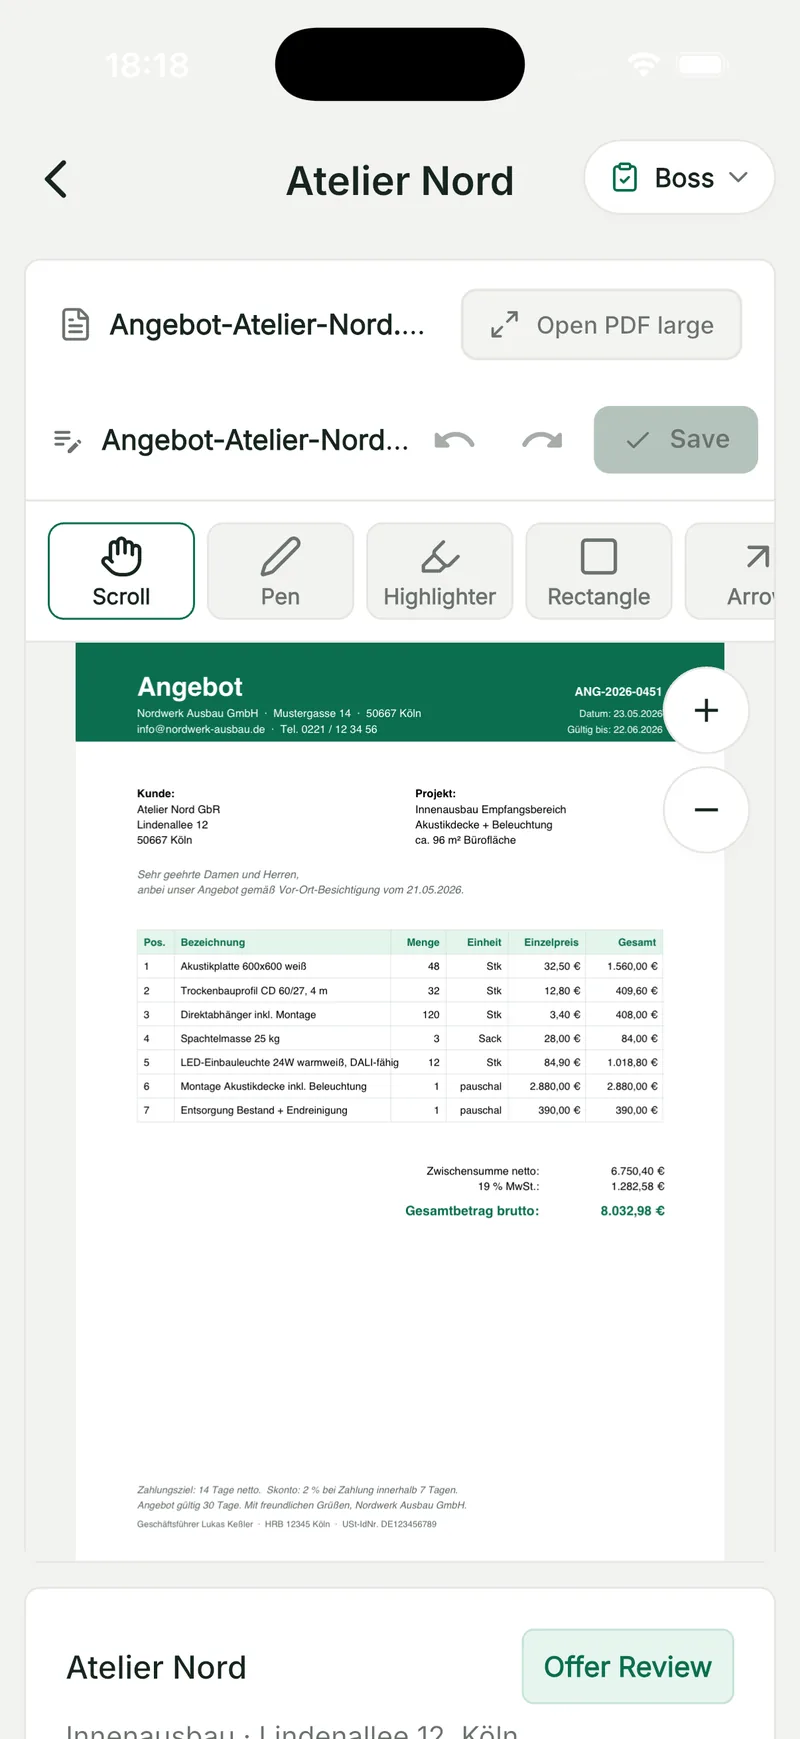Viewport: 800px width, 1739px height.
Task: Click the Gültig bis 22.06.2026 date
Action: pos(614,729)
